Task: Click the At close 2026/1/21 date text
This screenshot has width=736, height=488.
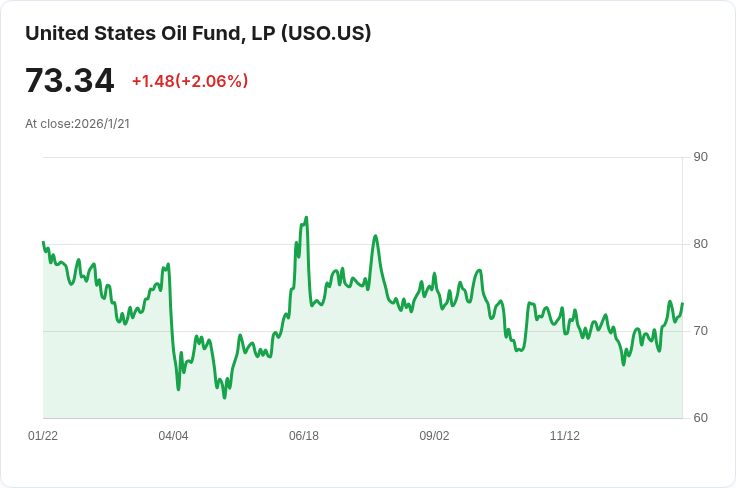Action: [x=78, y=124]
